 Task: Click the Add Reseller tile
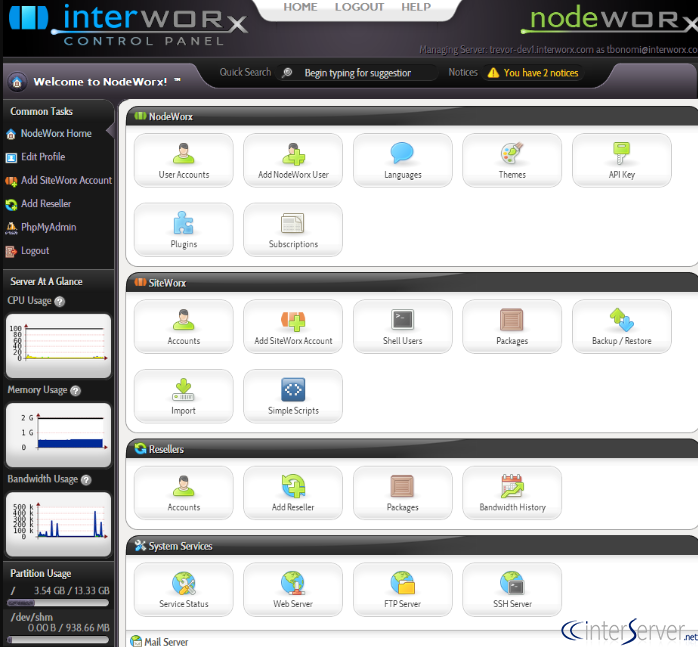click(x=293, y=493)
